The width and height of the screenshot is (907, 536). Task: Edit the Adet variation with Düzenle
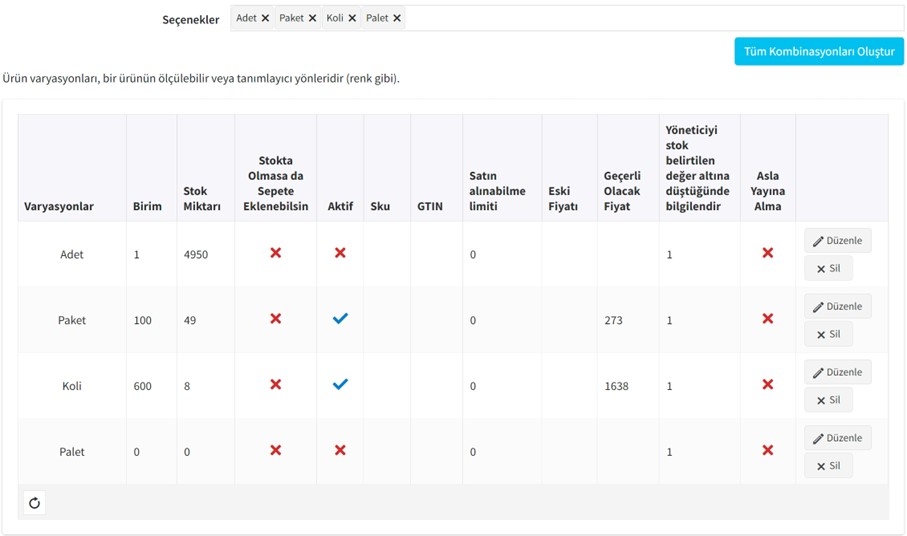click(838, 241)
